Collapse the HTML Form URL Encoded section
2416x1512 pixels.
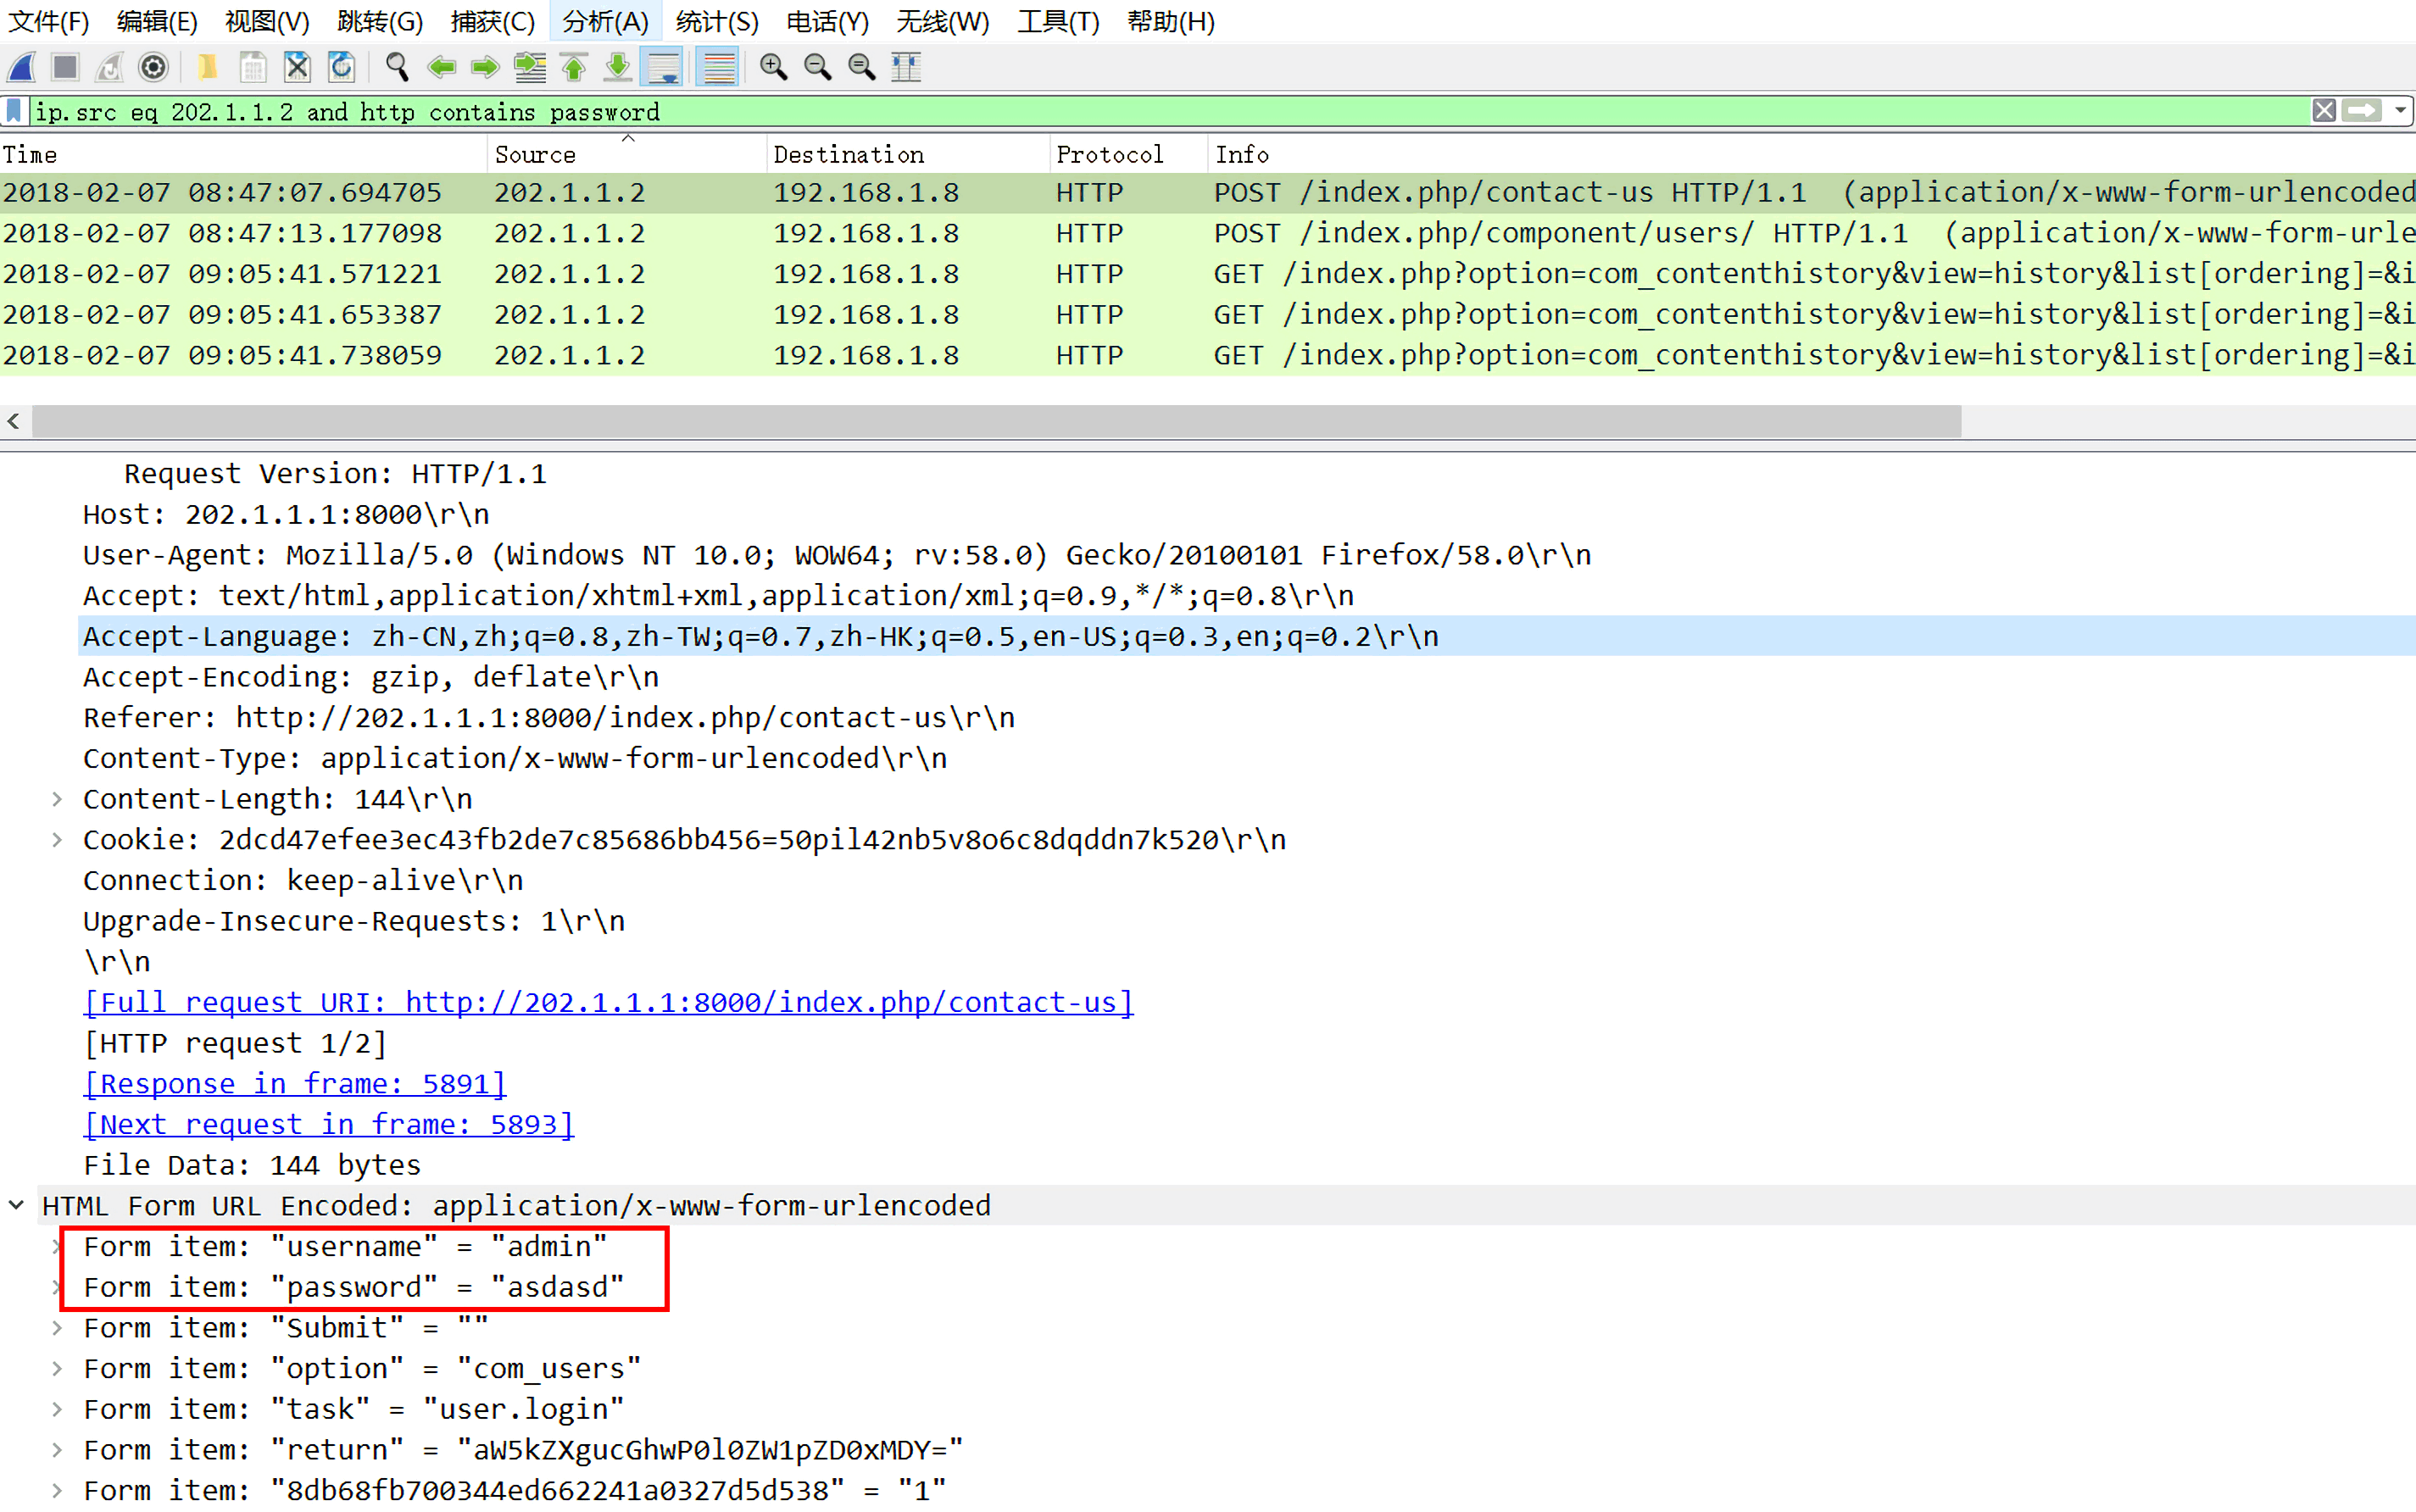[16, 1206]
